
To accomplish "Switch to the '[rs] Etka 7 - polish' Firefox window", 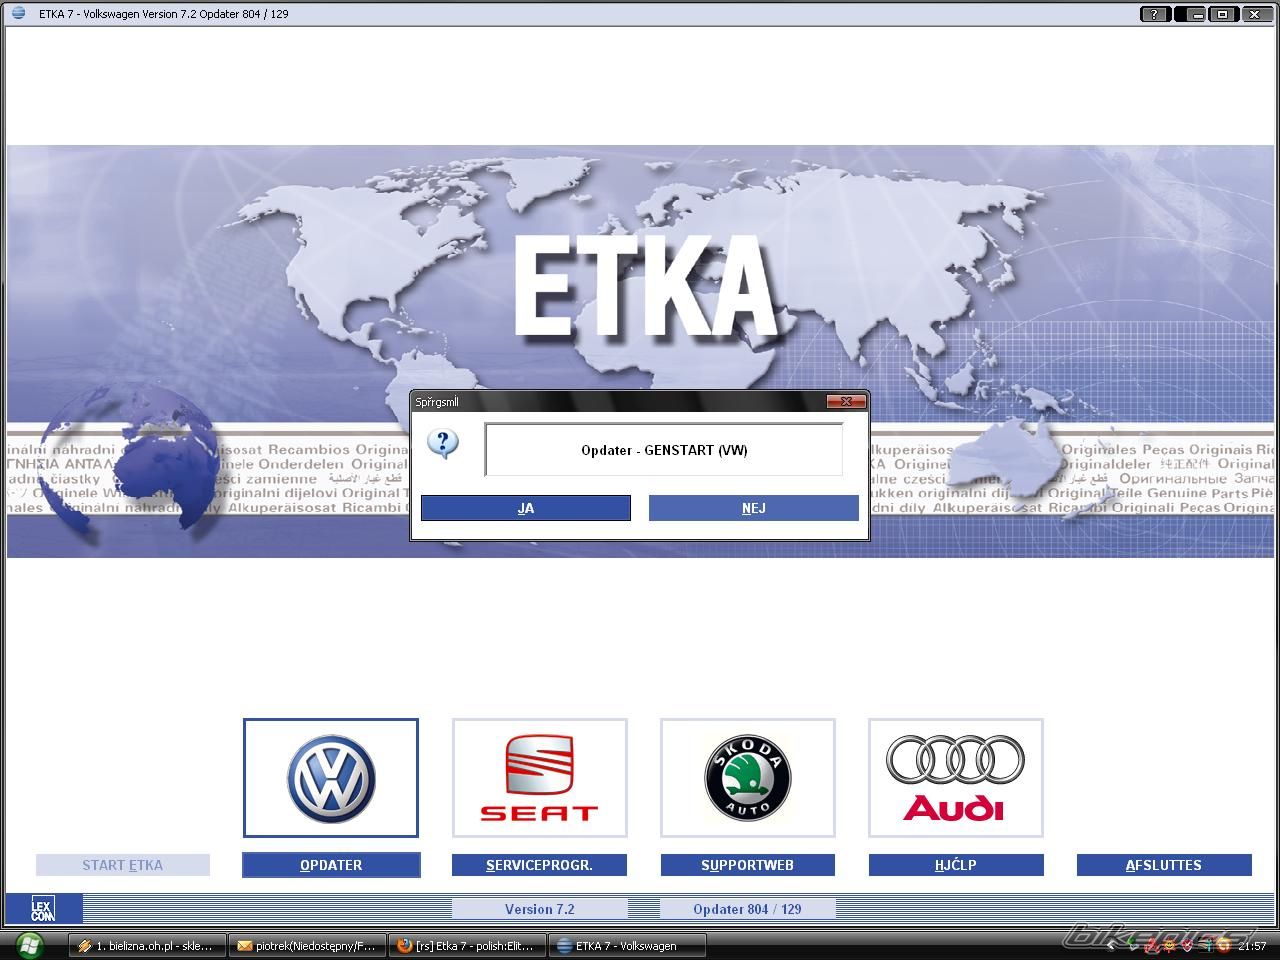I will pyautogui.click(x=466, y=946).
